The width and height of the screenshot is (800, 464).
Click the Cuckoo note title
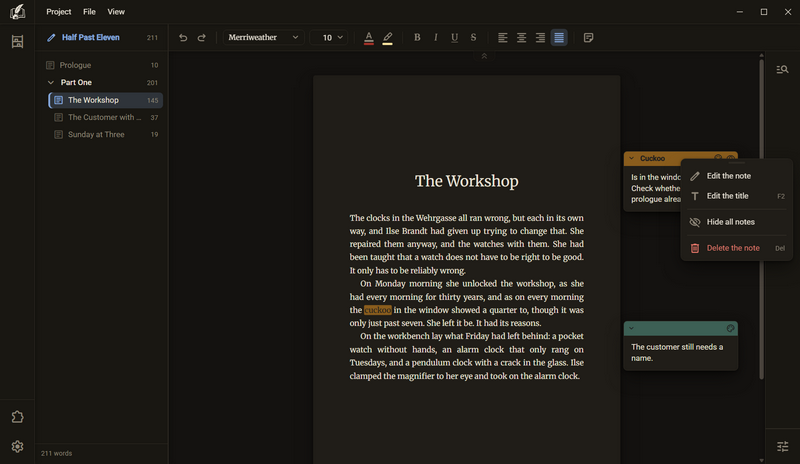click(653, 158)
